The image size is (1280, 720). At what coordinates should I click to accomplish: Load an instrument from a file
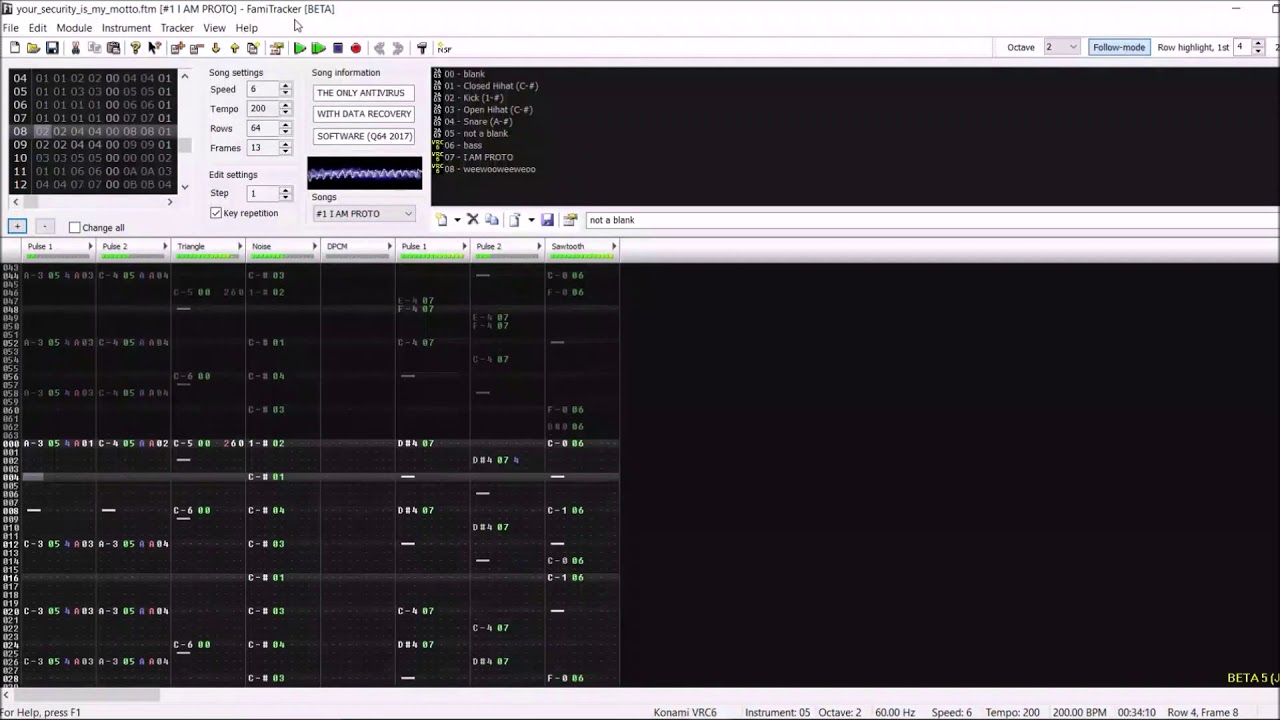point(515,220)
